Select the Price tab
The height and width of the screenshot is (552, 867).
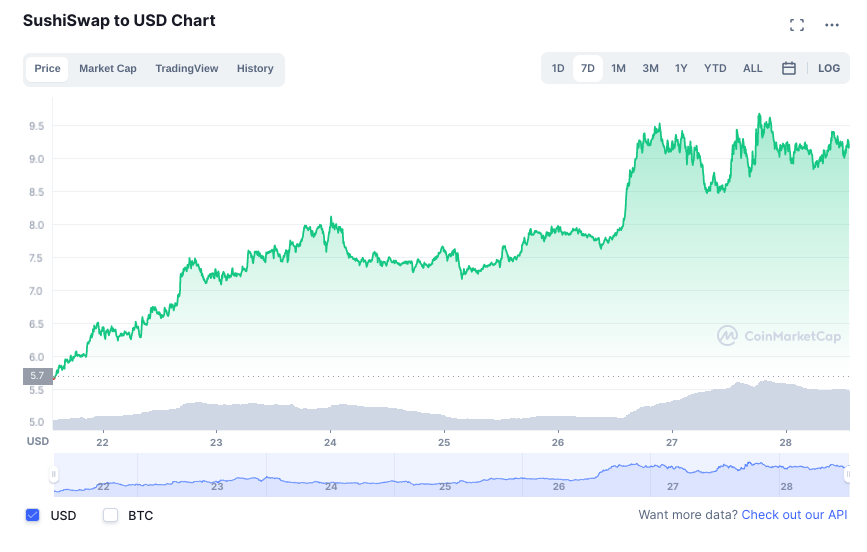[47, 69]
